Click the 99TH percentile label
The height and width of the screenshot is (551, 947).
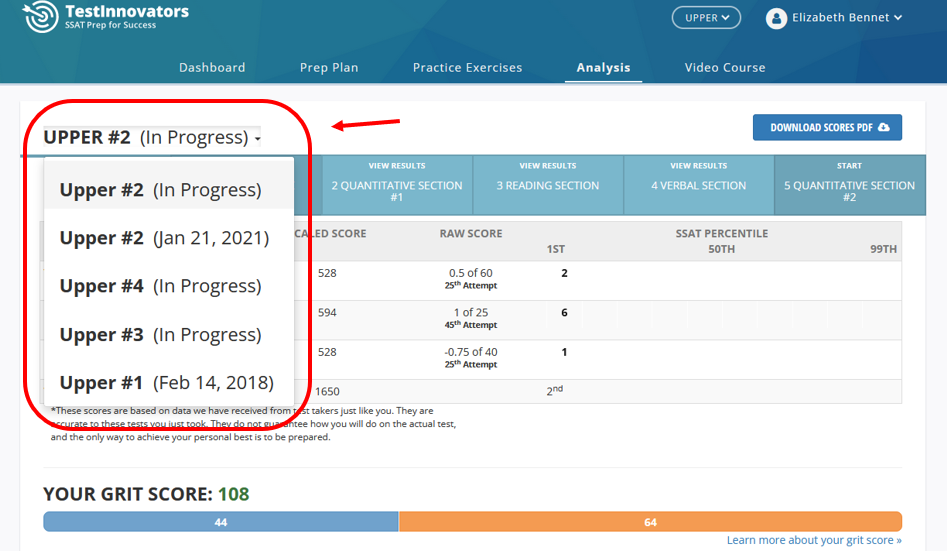pos(883,249)
